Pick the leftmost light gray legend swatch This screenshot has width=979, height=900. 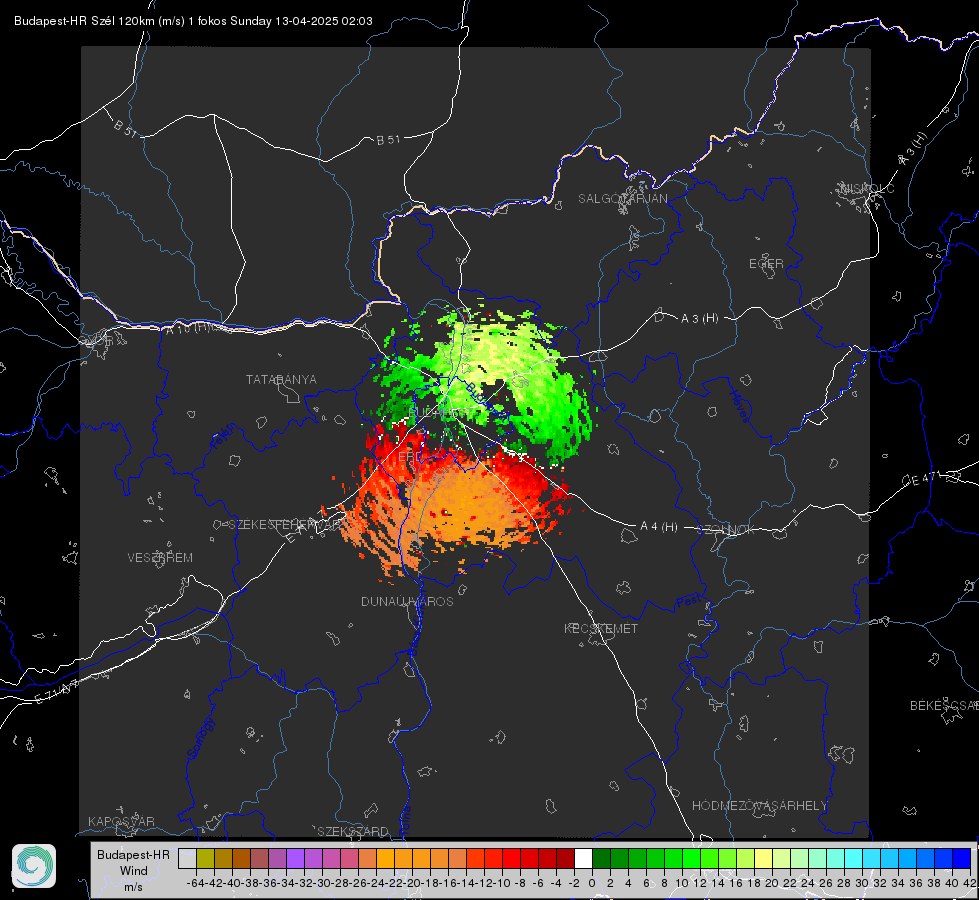[187, 858]
